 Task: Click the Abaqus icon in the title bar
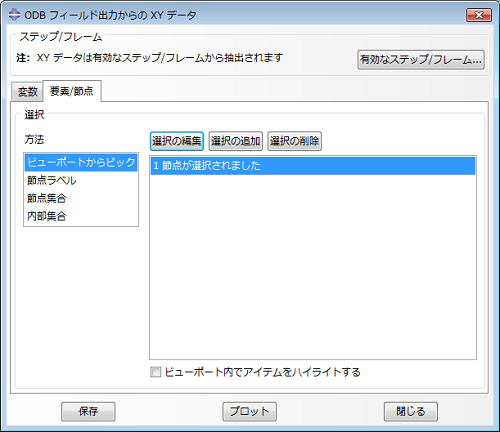(x=14, y=15)
